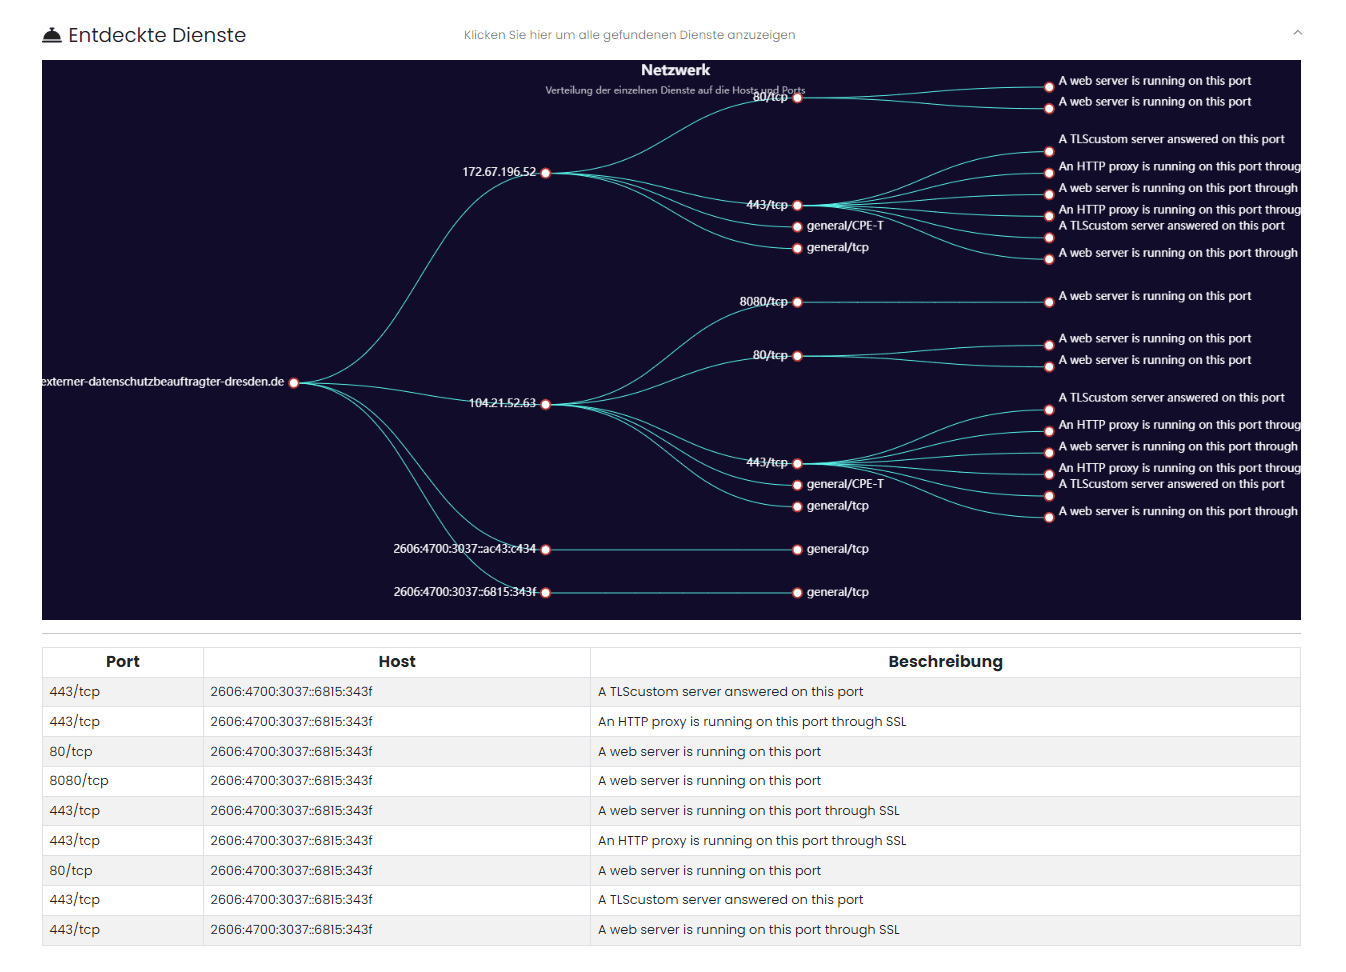This screenshot has height=972, width=1346.
Task: Click the Host column header
Action: coord(396,662)
